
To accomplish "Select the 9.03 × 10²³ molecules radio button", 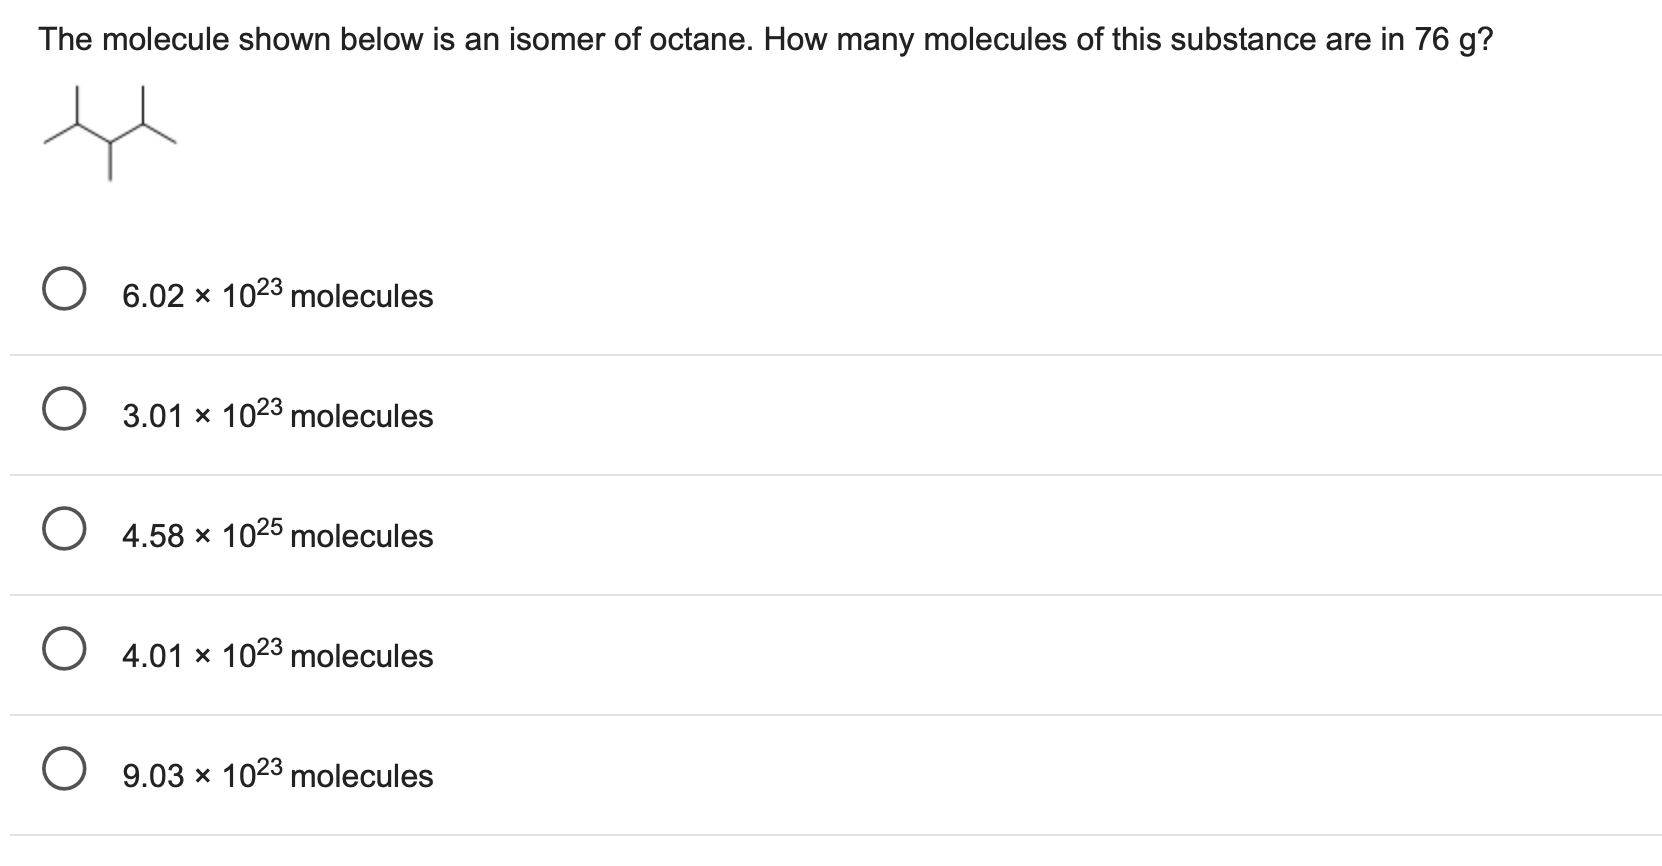I will [64, 770].
